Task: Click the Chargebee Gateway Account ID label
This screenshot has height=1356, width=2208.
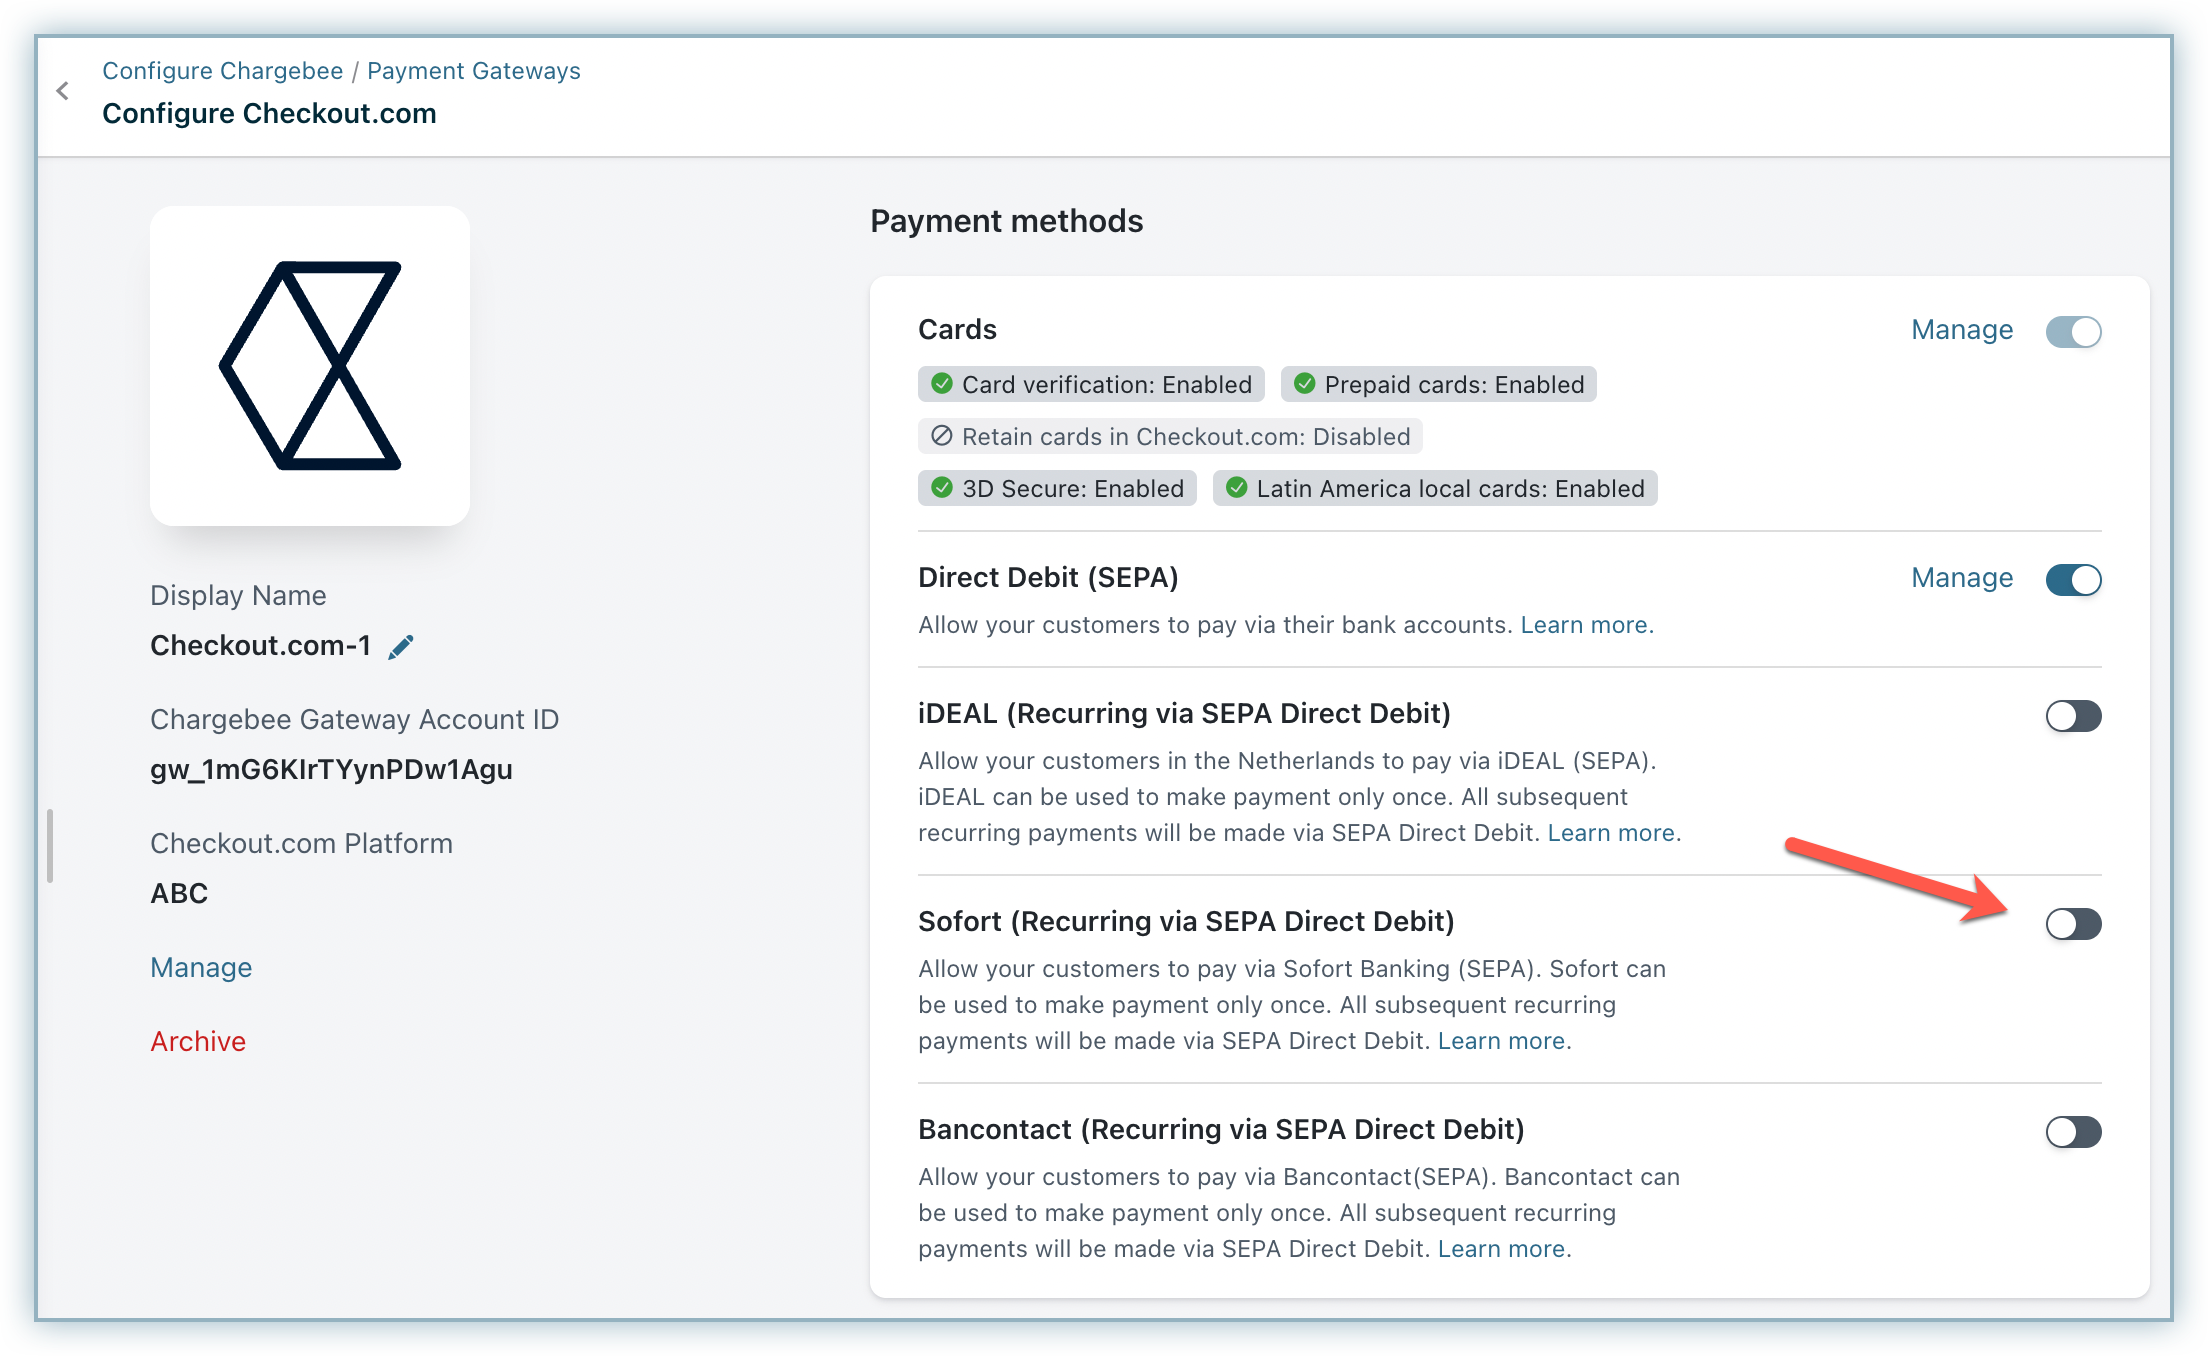Action: click(354, 719)
